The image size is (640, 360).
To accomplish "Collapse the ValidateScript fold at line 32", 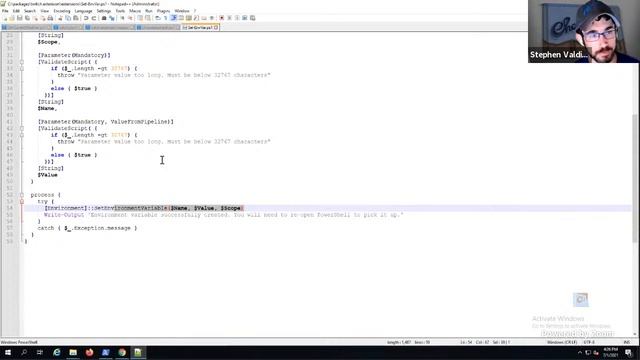I will [x=22, y=62].
